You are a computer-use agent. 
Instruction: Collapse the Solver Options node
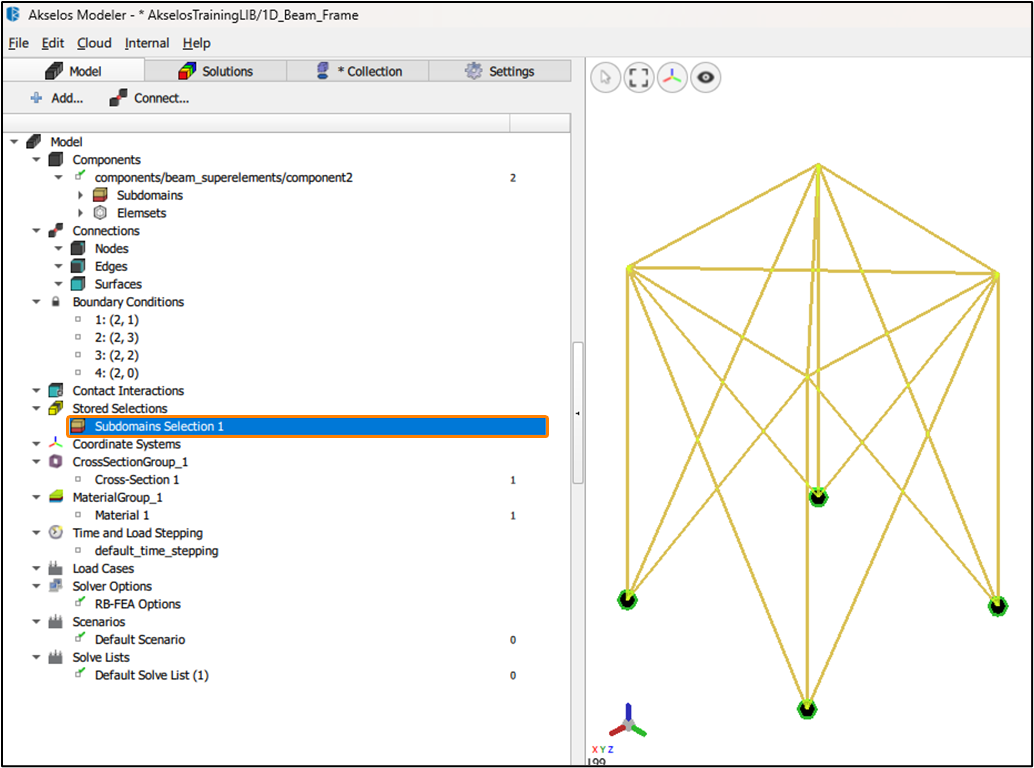[x=36, y=586]
